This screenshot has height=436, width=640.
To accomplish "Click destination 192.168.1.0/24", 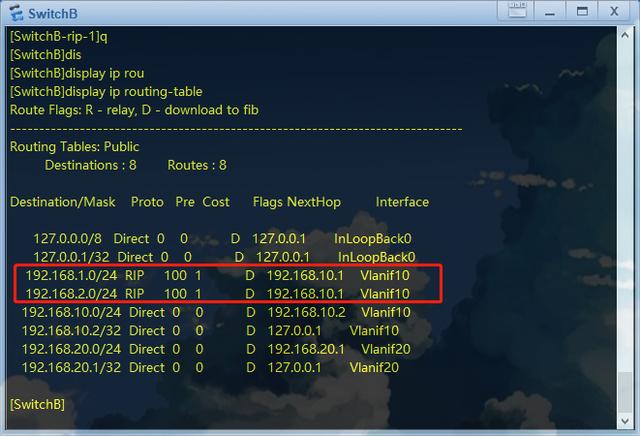I will [71, 276].
